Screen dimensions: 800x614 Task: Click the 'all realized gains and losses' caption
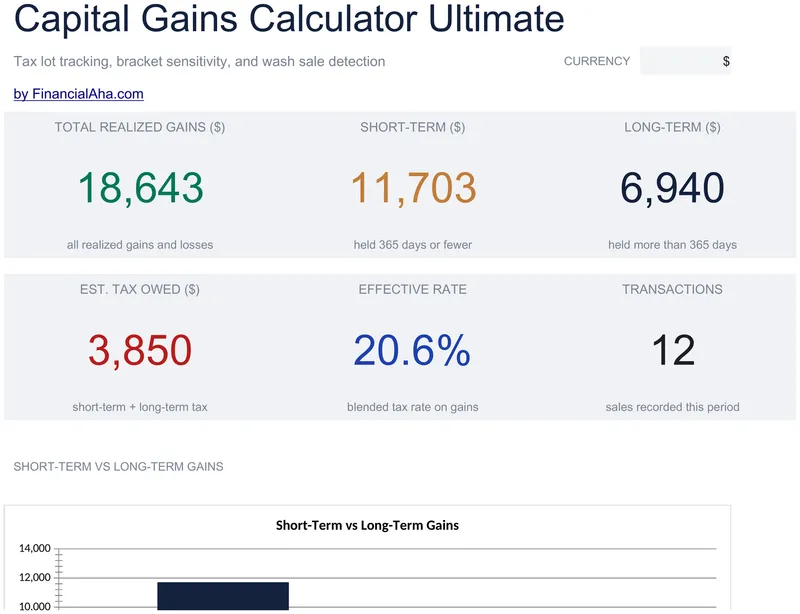(x=140, y=245)
